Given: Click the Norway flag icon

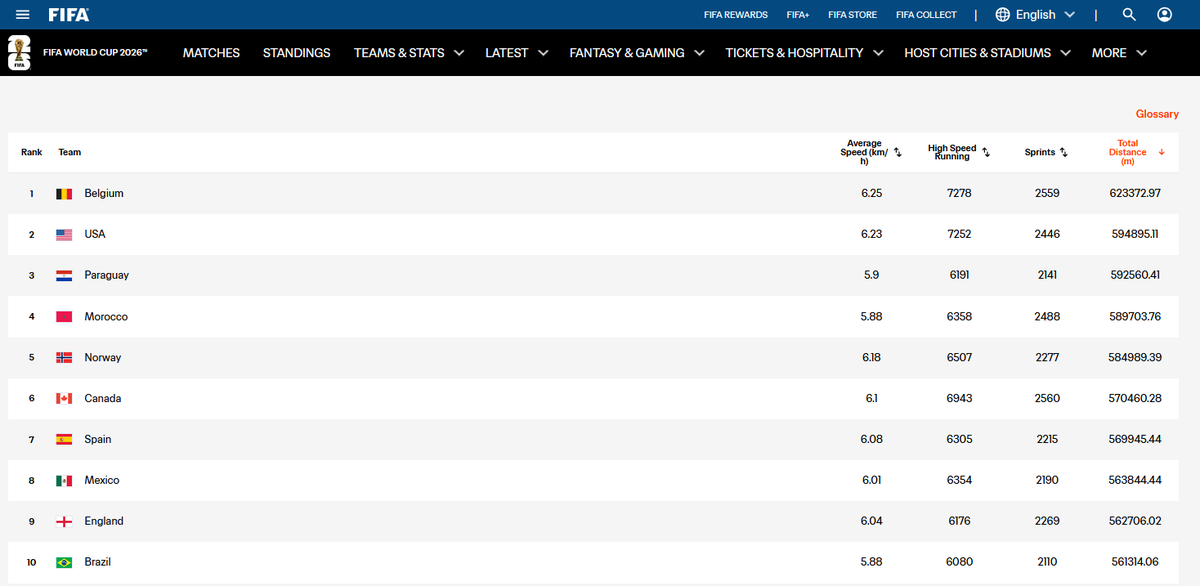Looking at the screenshot, I should point(64,357).
